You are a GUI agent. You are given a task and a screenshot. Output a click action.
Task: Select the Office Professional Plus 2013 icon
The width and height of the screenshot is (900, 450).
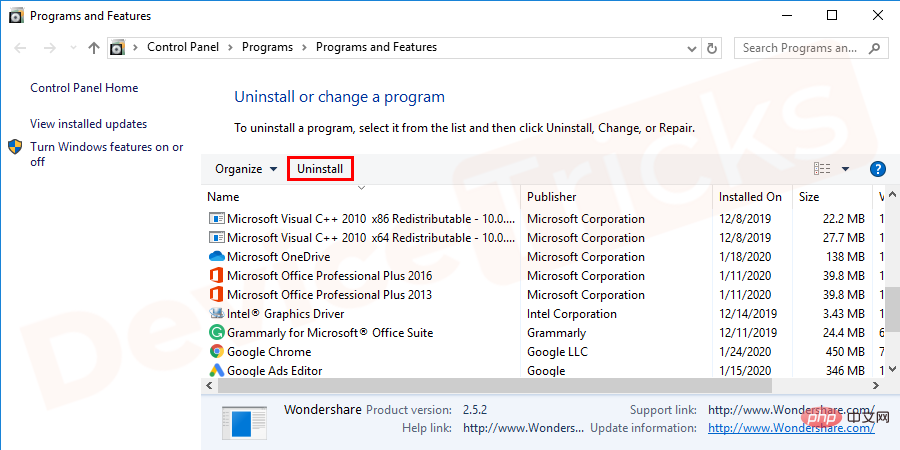[216, 294]
